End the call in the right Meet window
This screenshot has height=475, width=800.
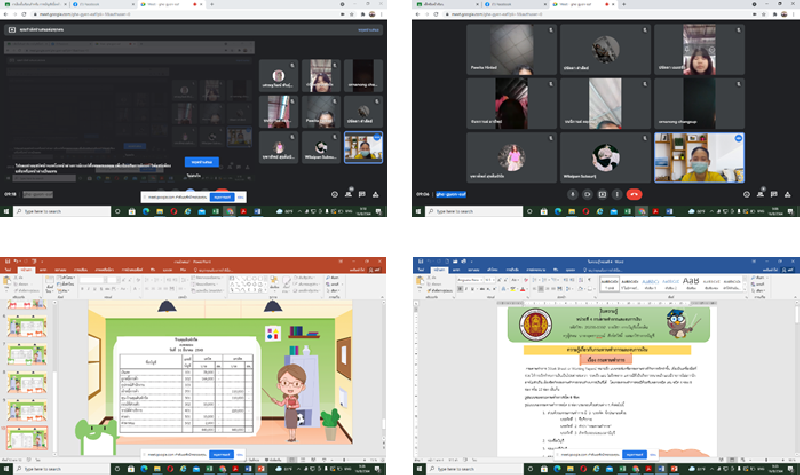tap(633, 195)
